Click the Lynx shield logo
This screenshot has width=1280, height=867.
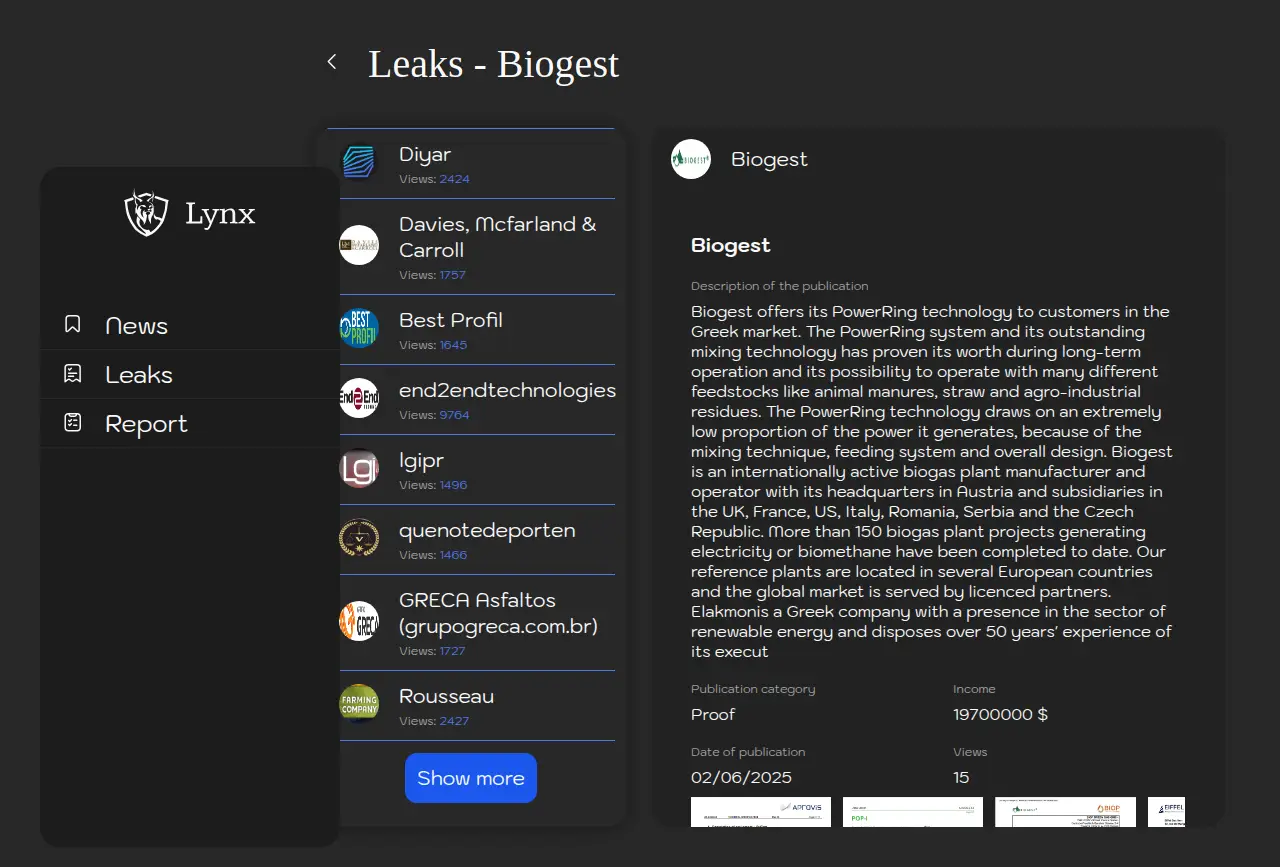pyautogui.click(x=146, y=213)
